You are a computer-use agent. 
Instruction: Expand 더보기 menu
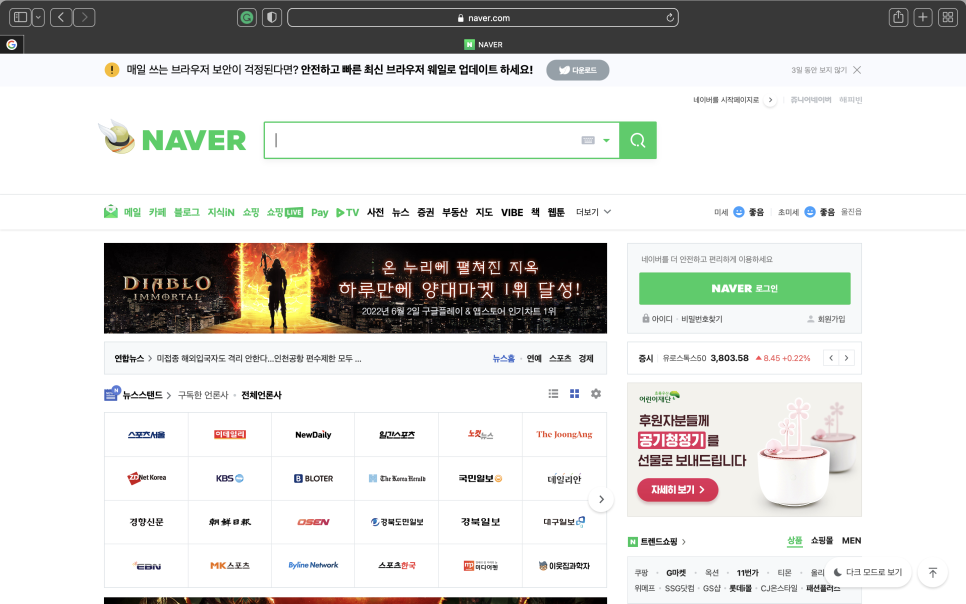(x=593, y=212)
